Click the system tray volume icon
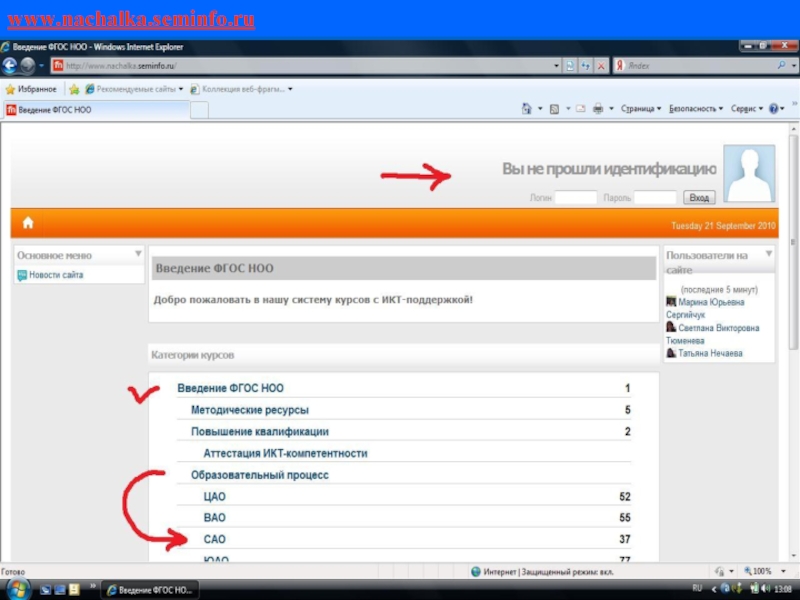Viewport: 800px width, 600px height. coord(765,589)
